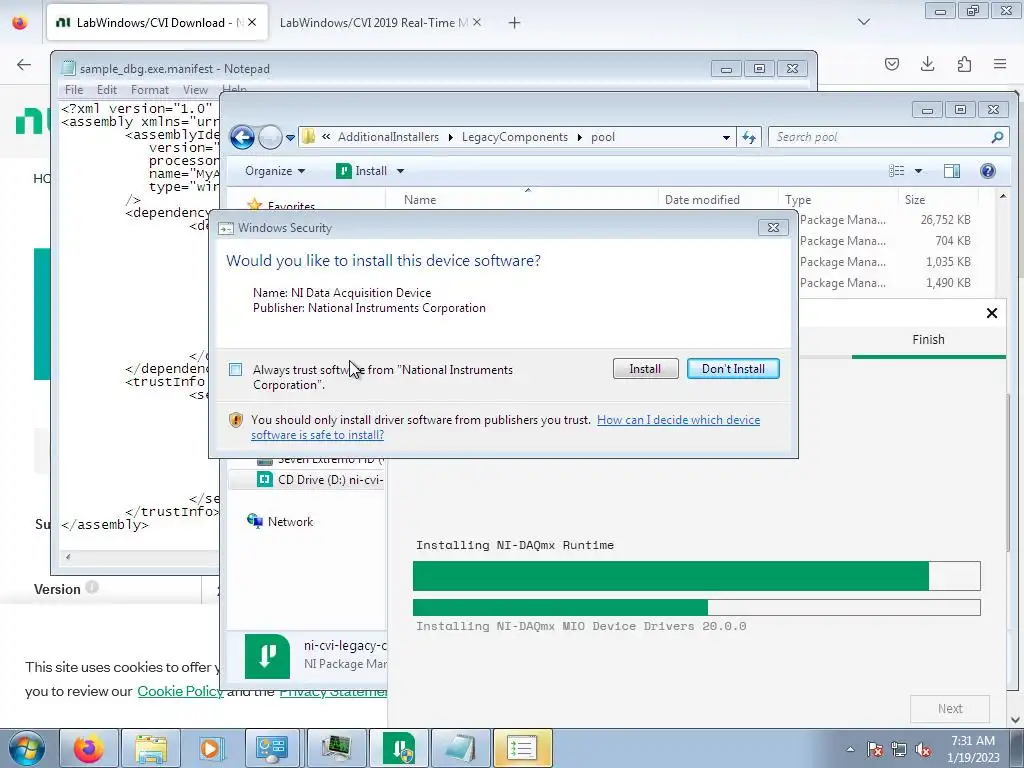Close the LabWindows/CVI Download tab

click(252, 22)
